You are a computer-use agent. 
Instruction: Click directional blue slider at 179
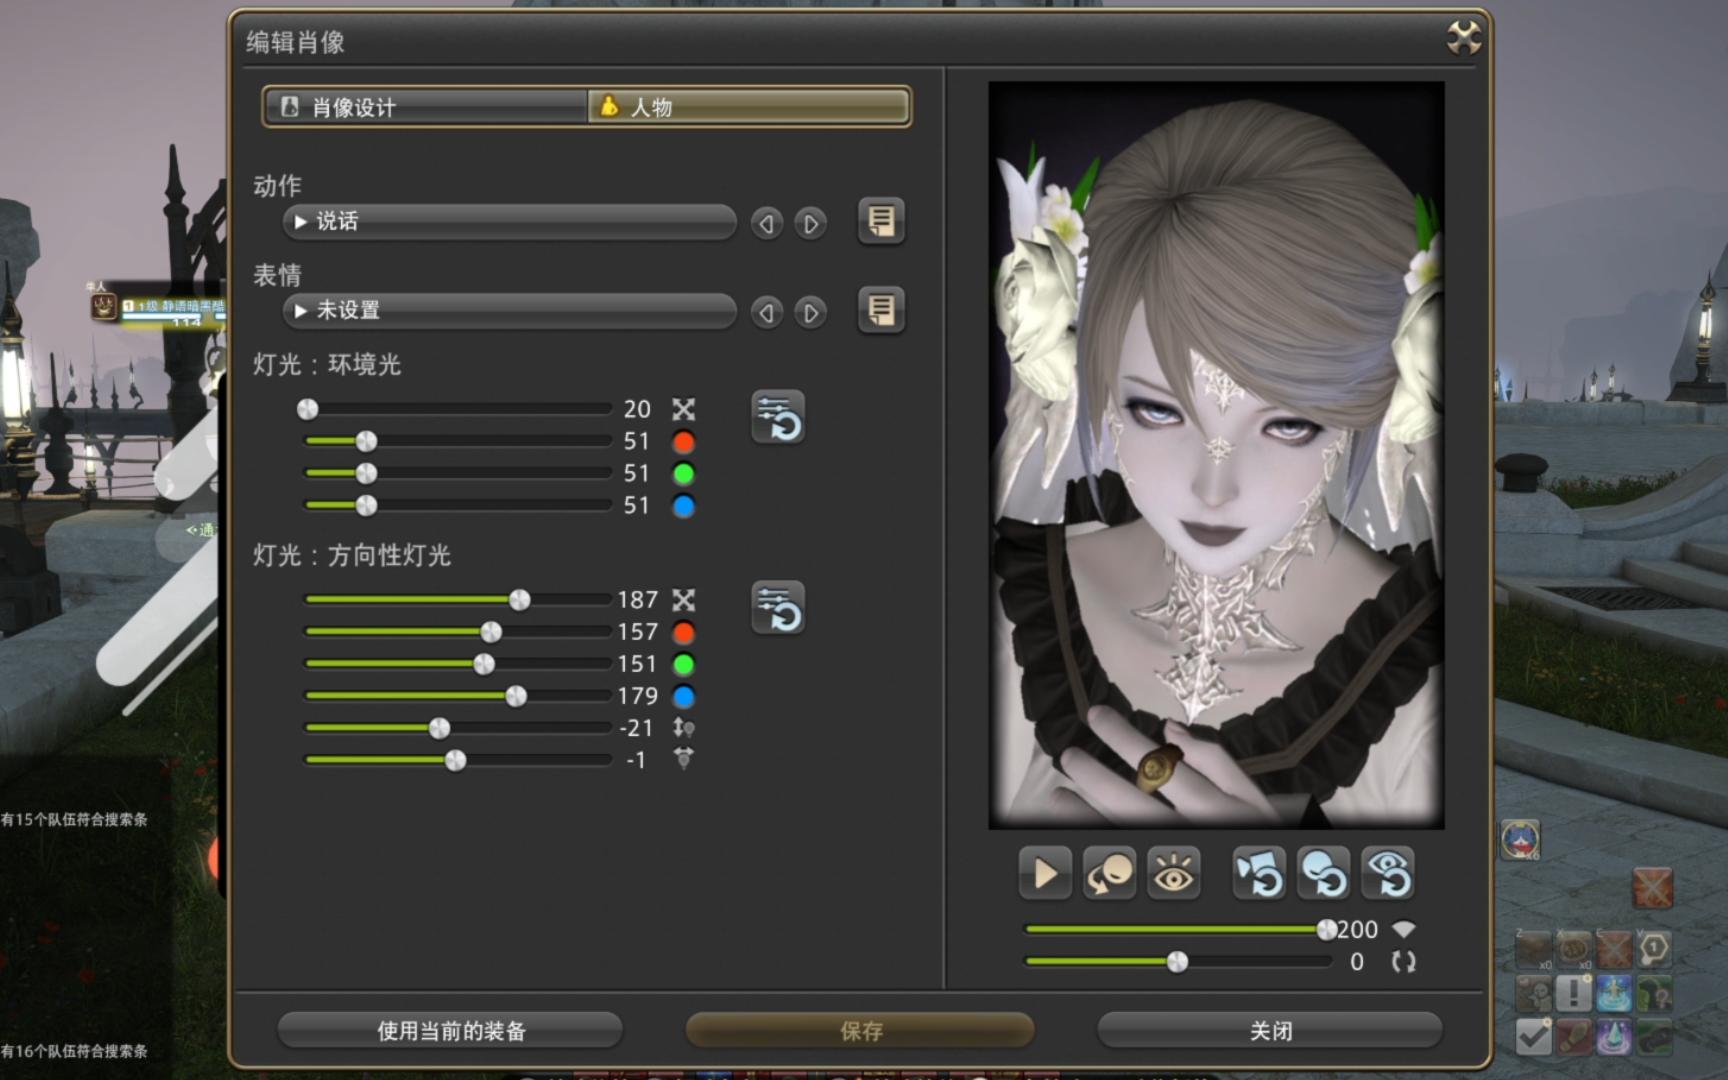tap(458, 696)
